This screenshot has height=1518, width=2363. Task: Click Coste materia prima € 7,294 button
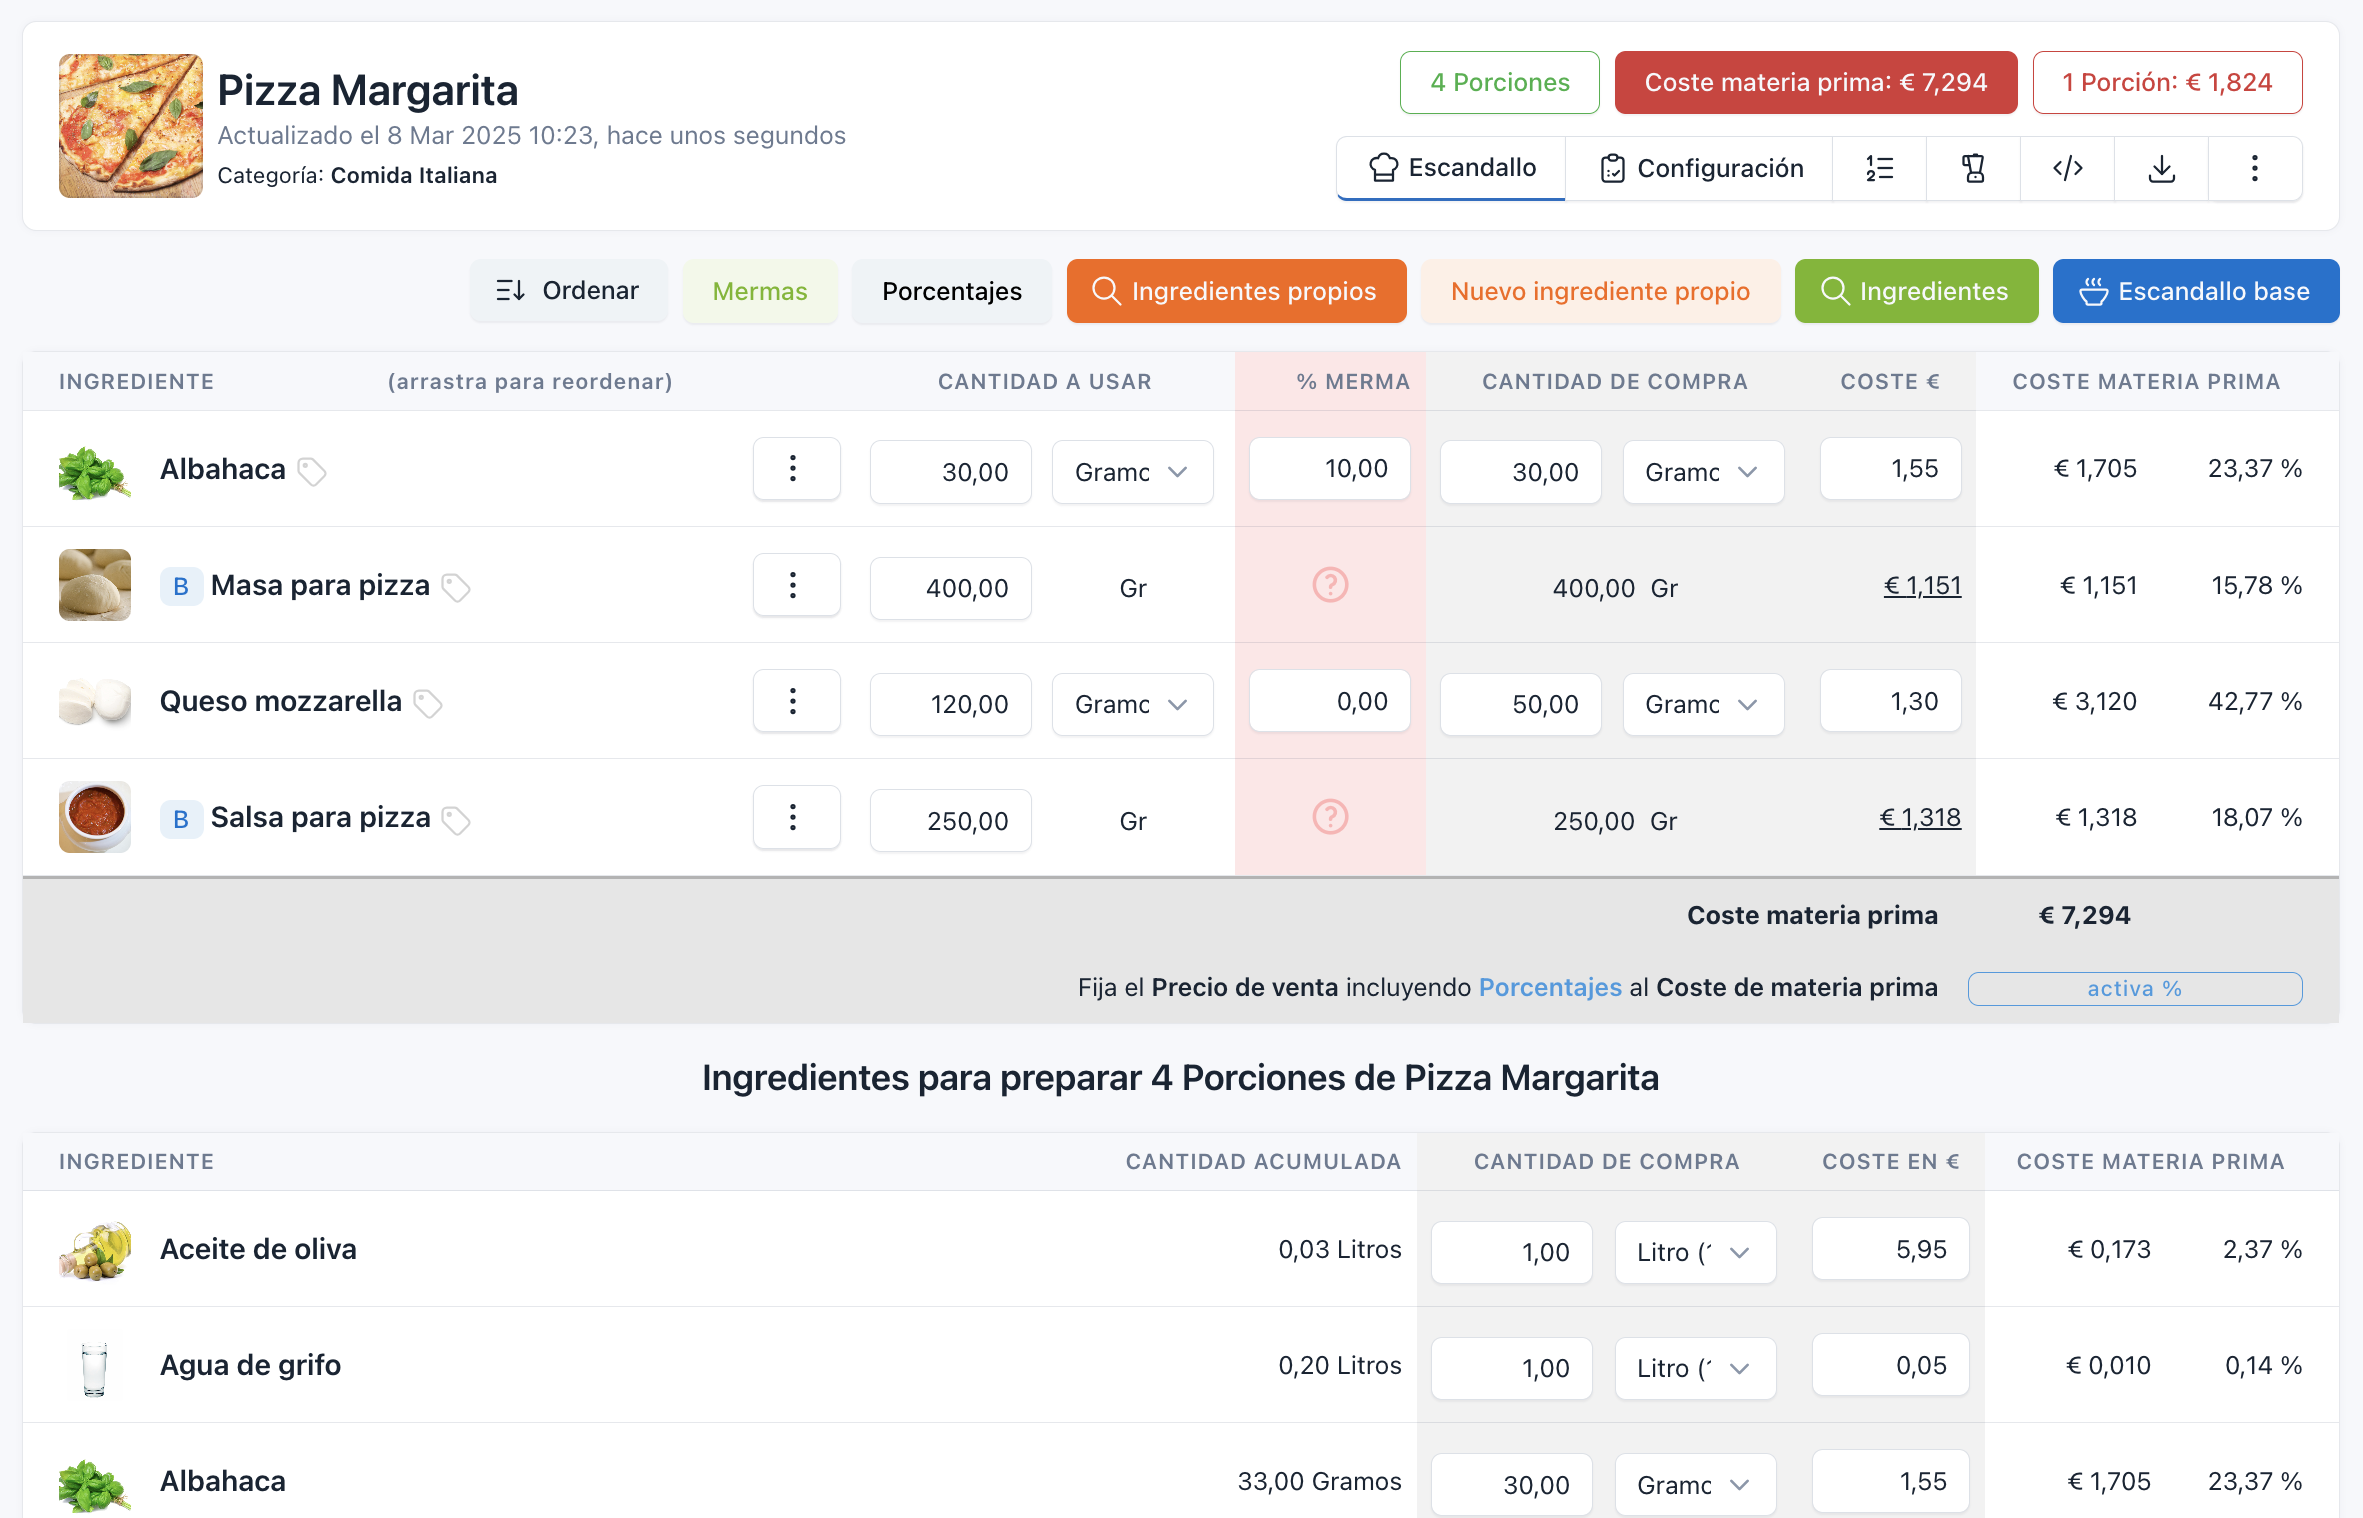(x=1816, y=82)
